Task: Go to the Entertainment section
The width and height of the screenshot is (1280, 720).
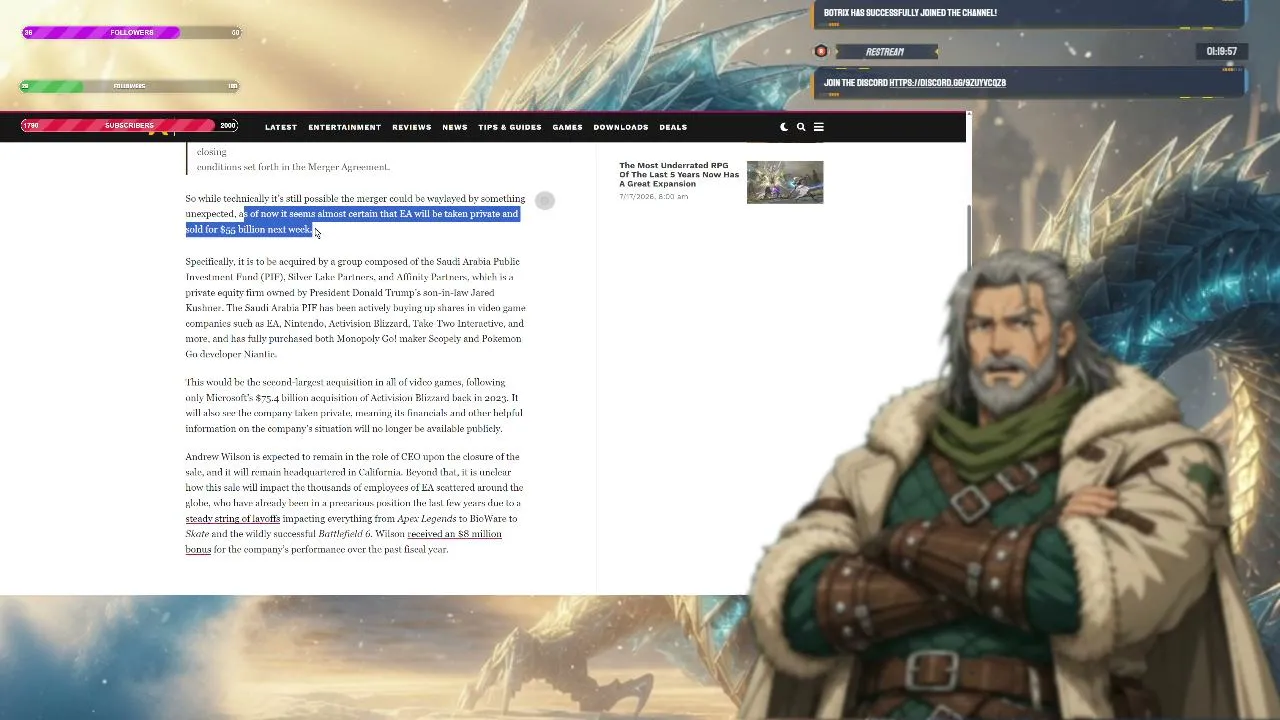Action: [345, 127]
